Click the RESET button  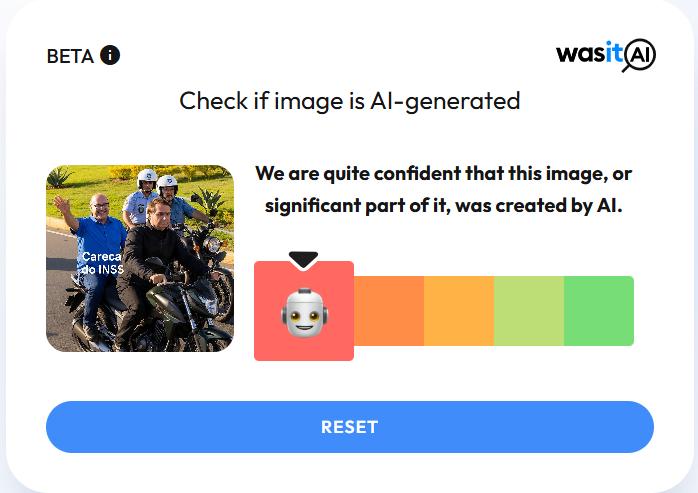(x=349, y=427)
